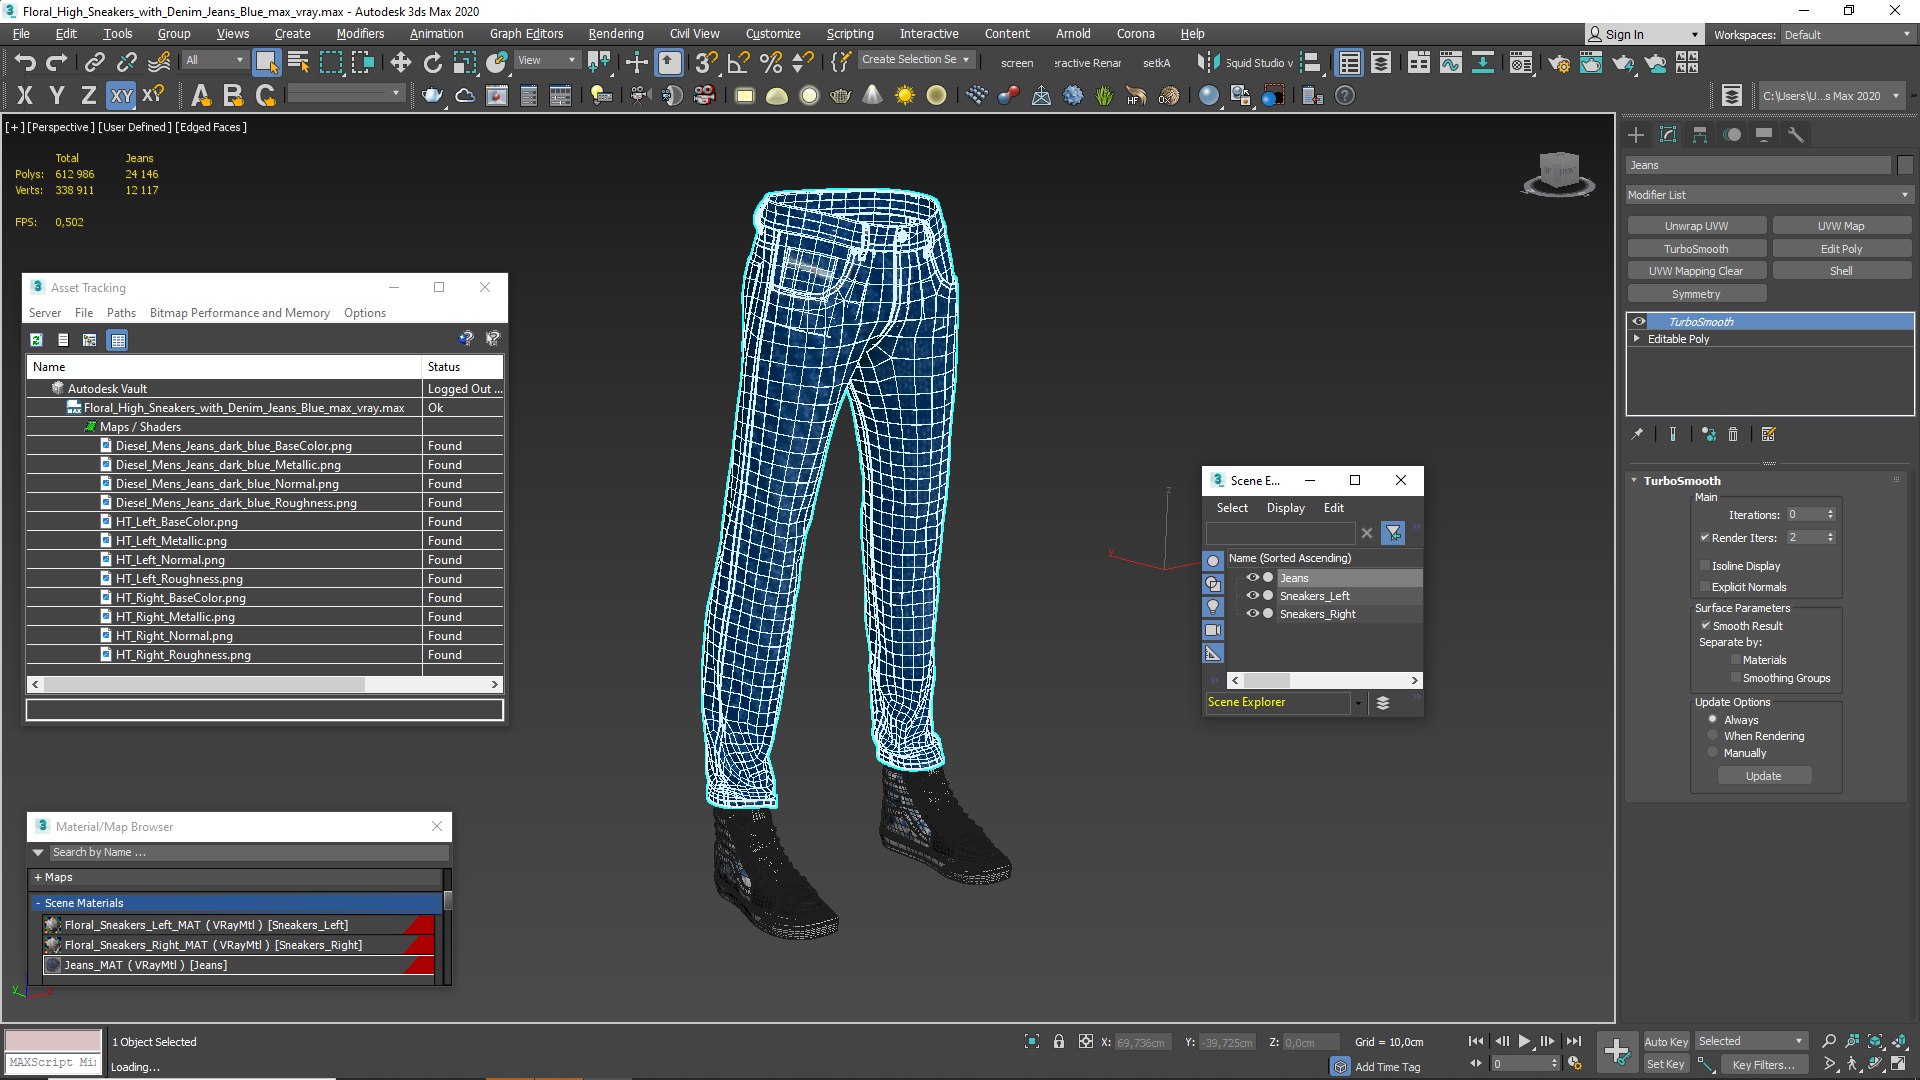Hide Sneakers_Left via eye icon
Image resolution: width=1920 pixels, height=1080 pixels.
click(x=1252, y=596)
